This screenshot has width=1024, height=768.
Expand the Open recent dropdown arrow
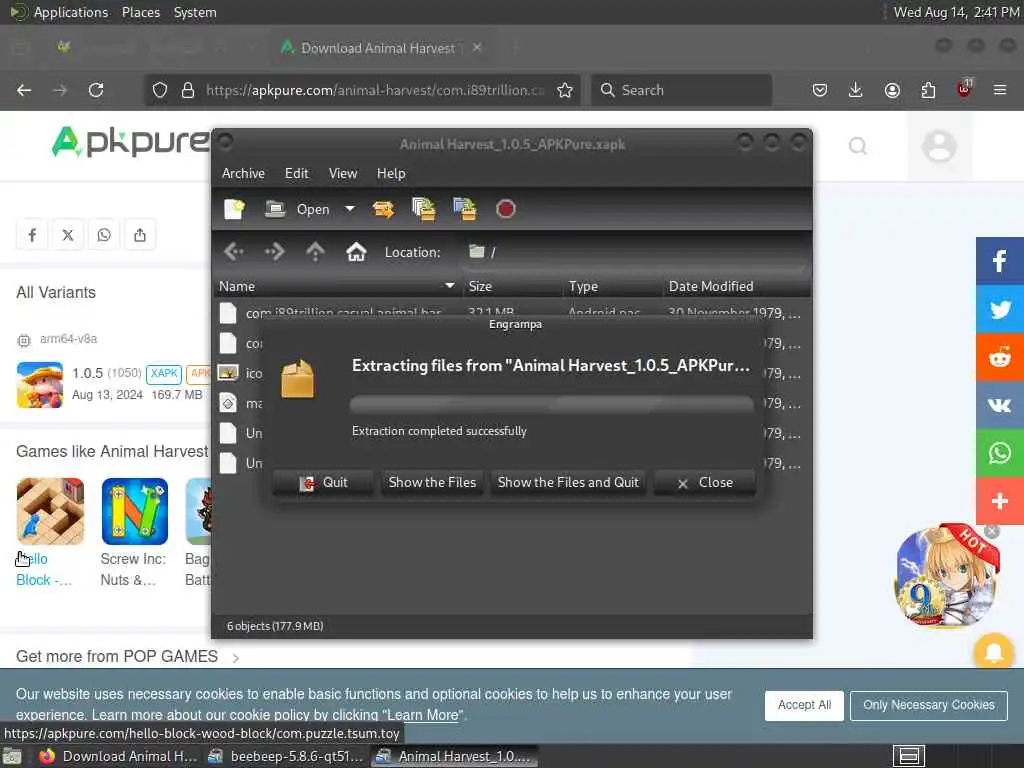coord(350,209)
